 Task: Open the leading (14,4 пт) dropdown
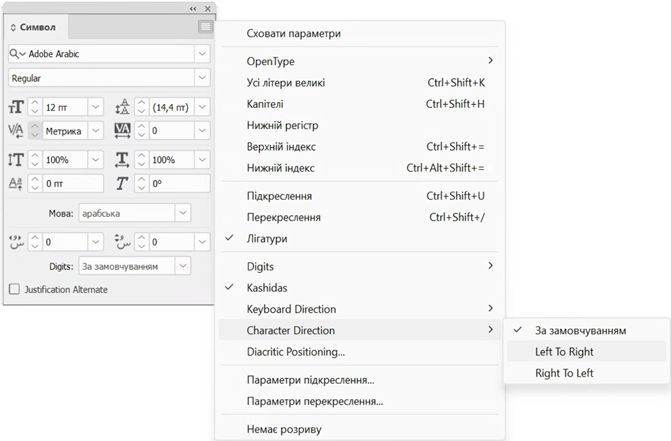pyautogui.click(x=202, y=107)
